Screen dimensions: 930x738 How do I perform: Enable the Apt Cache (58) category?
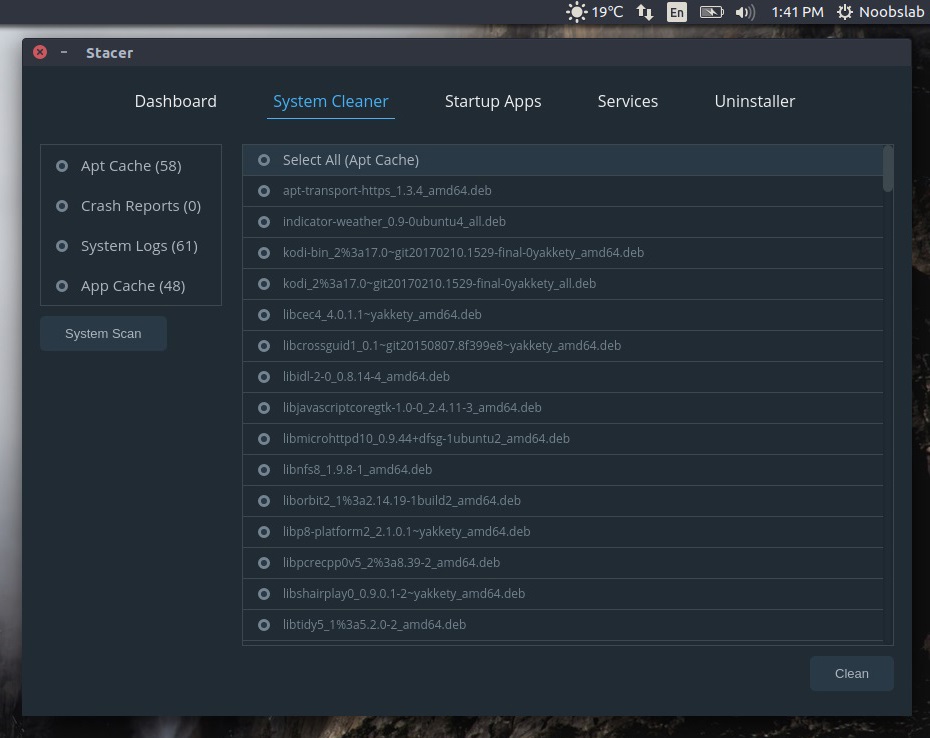tap(62, 165)
